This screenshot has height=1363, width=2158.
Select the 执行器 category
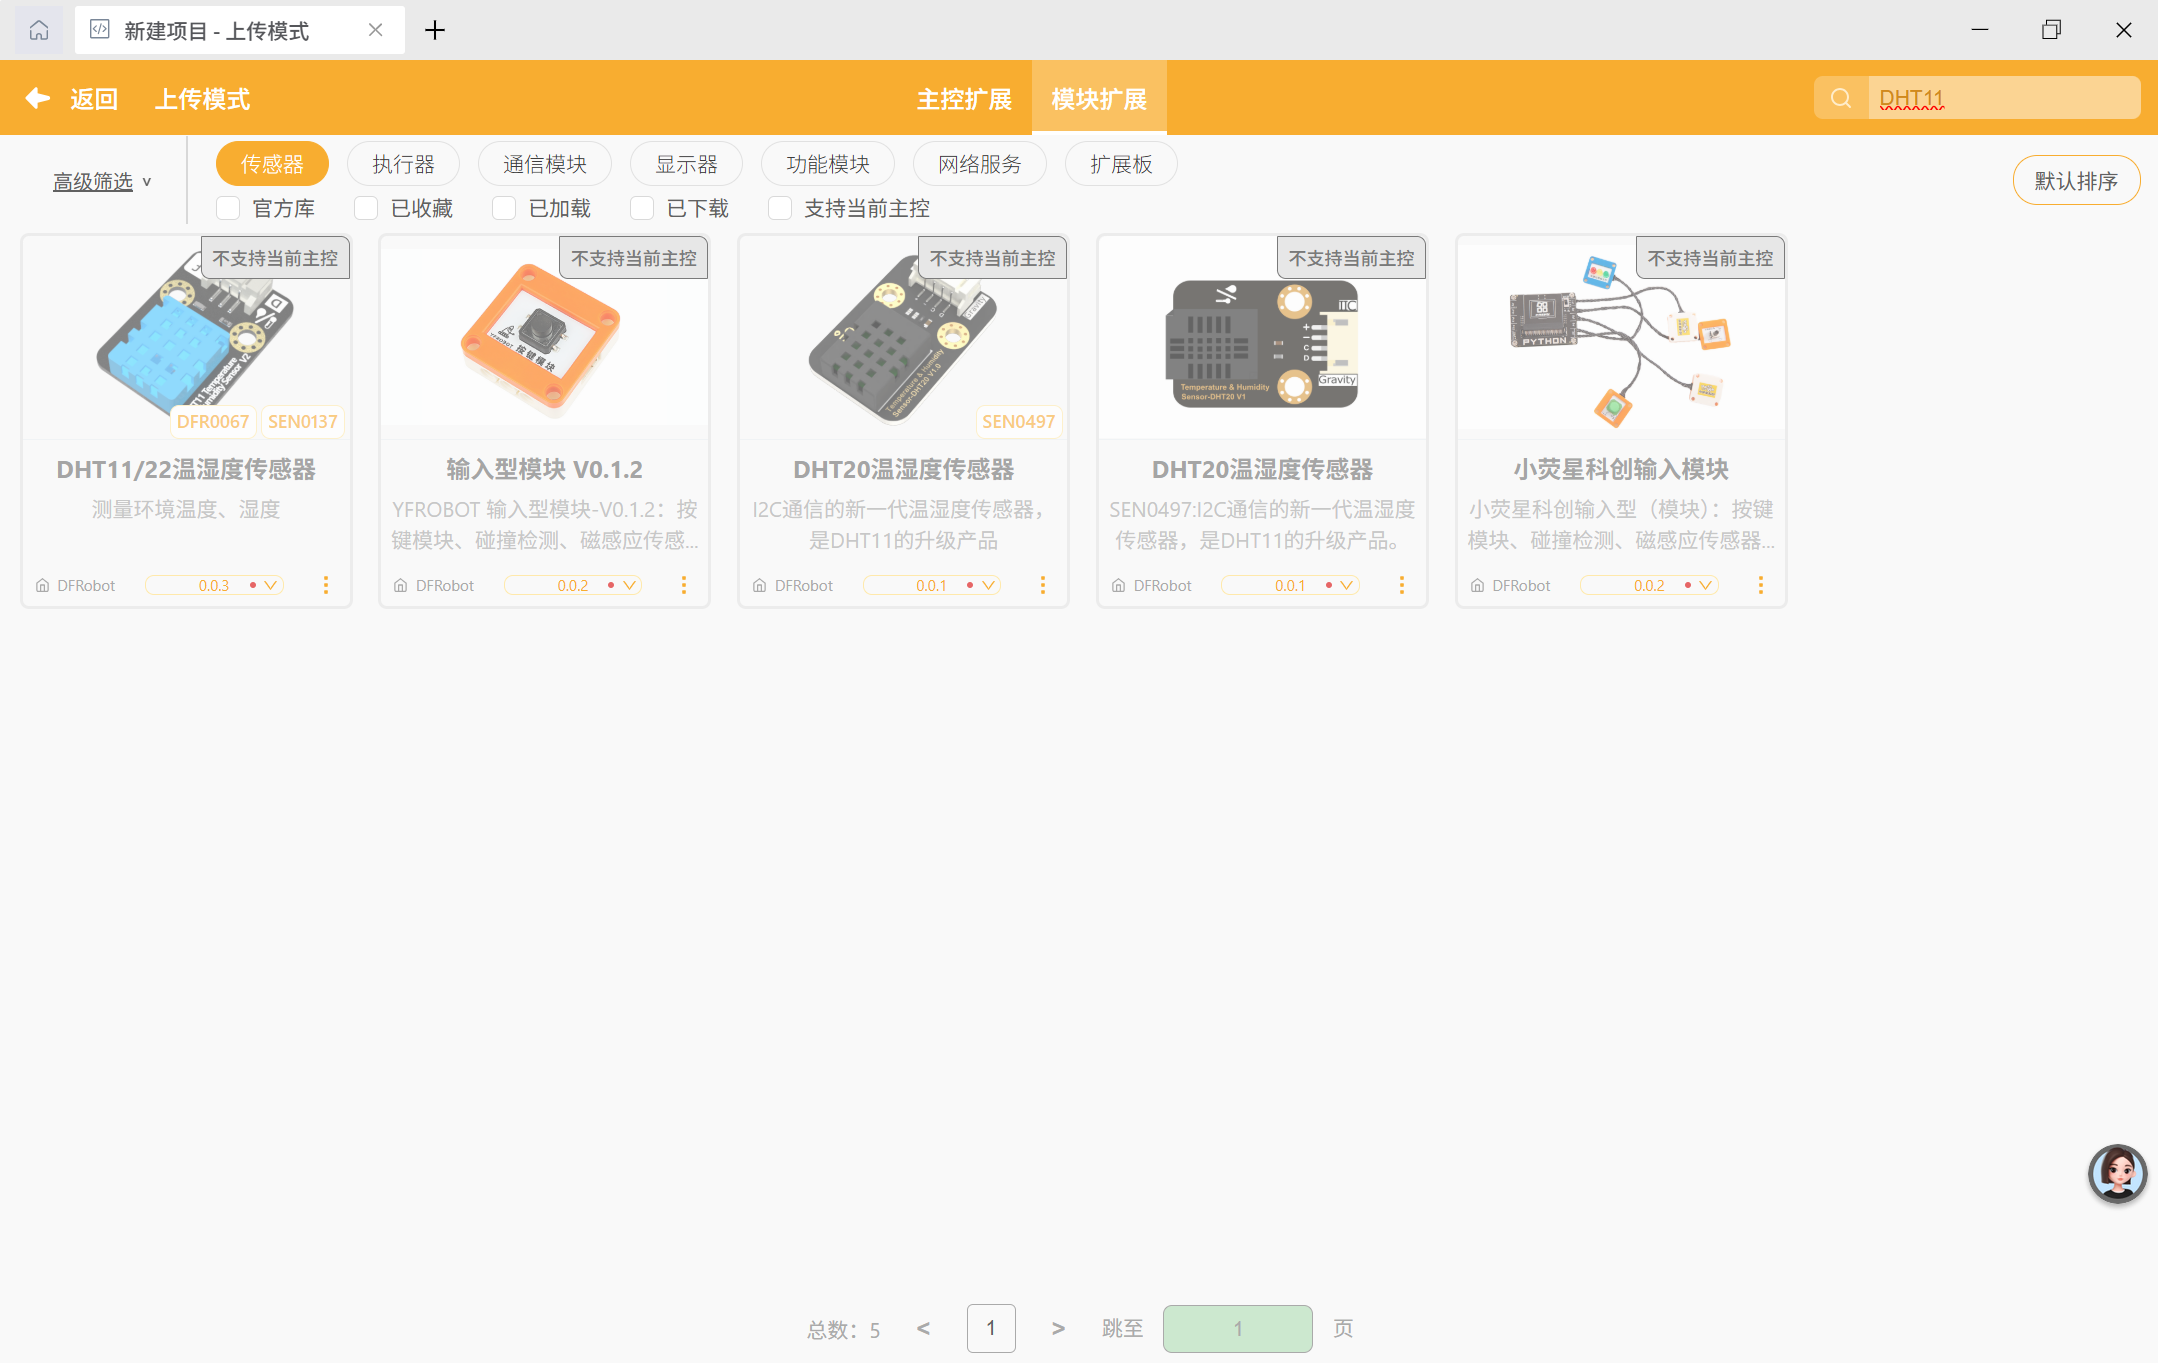pyautogui.click(x=404, y=164)
